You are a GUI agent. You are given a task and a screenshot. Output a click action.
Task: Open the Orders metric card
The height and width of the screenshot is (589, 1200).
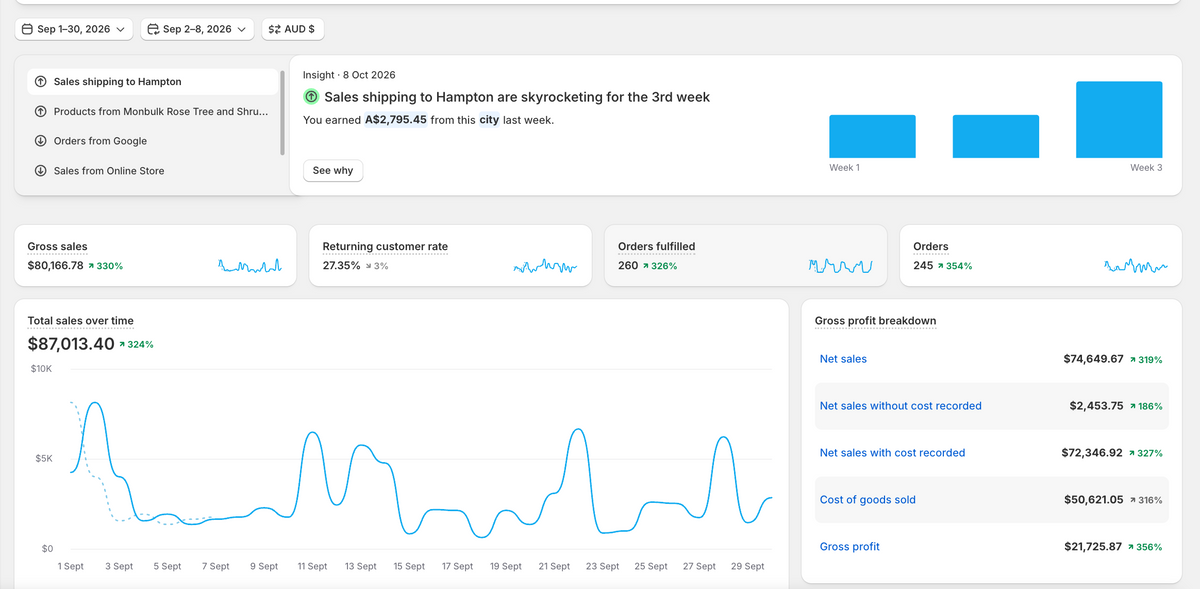coord(1041,256)
